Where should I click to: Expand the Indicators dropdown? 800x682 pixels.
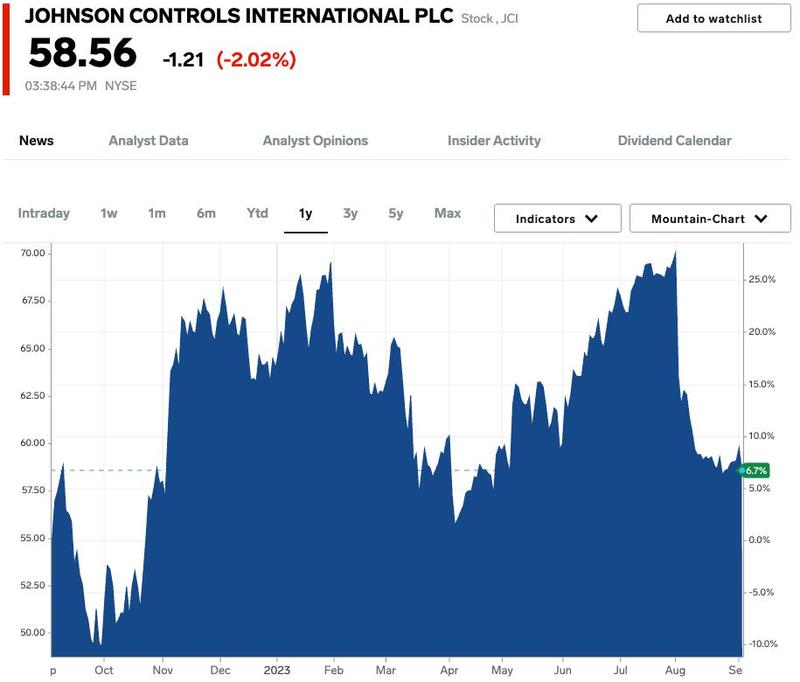[x=557, y=218]
